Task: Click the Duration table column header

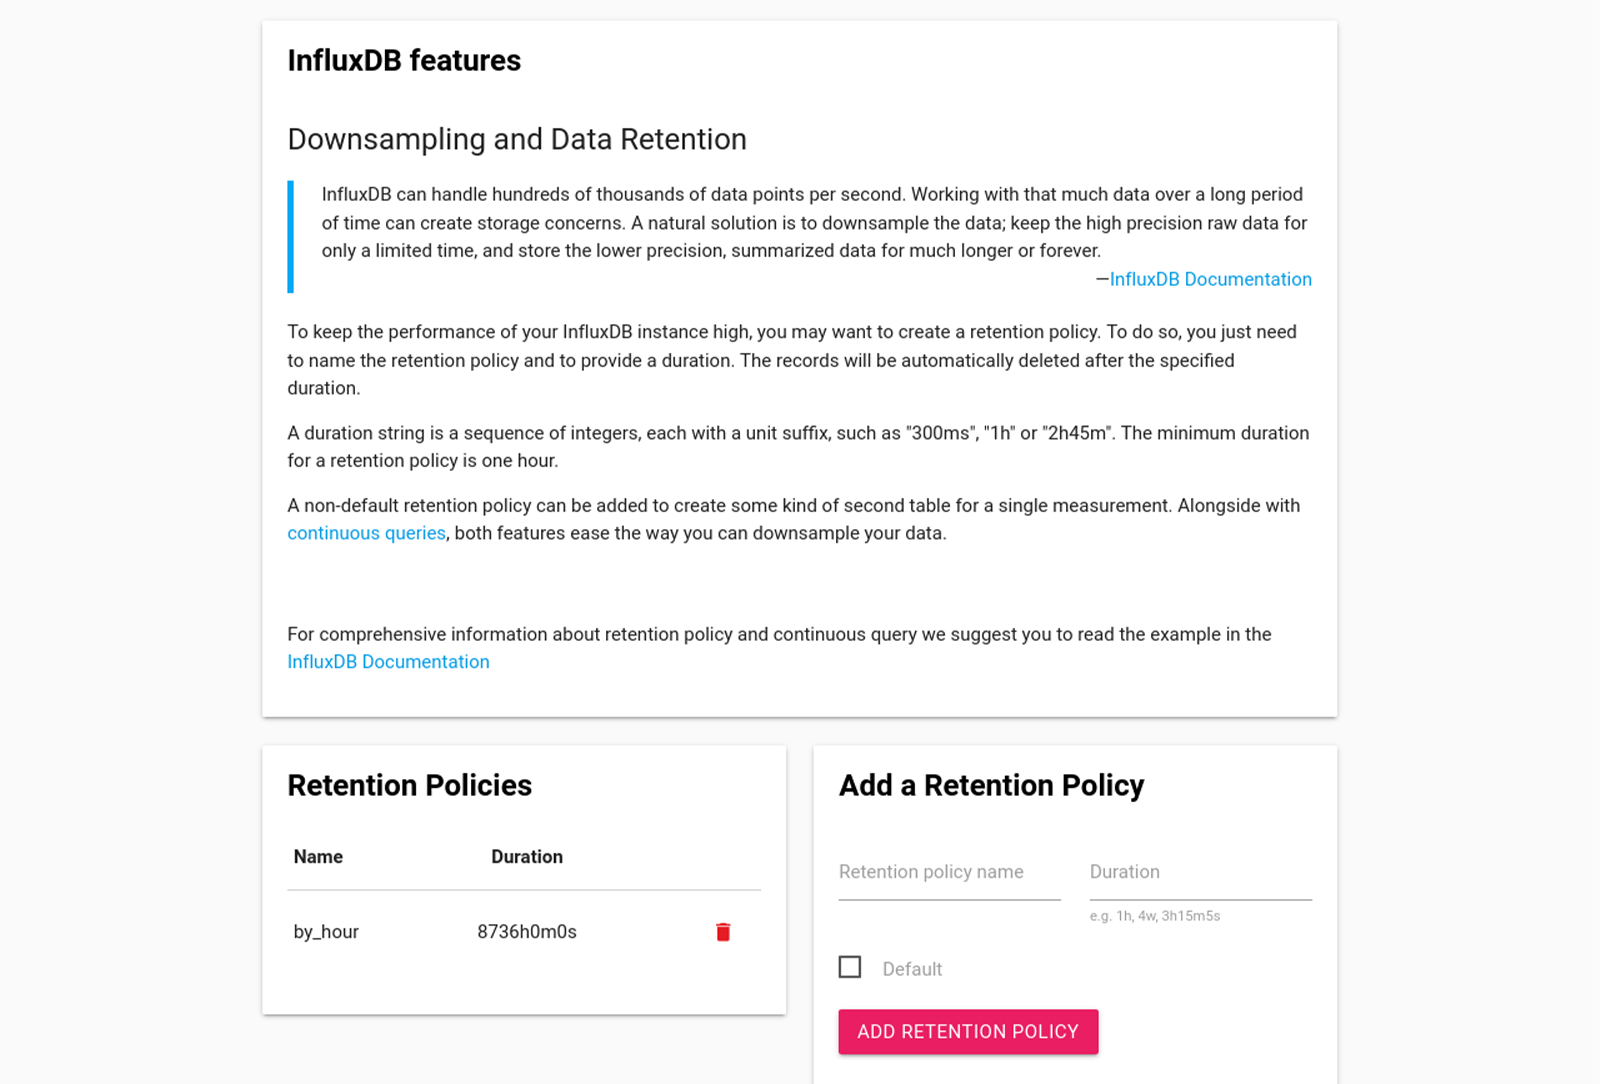Action: 527,857
